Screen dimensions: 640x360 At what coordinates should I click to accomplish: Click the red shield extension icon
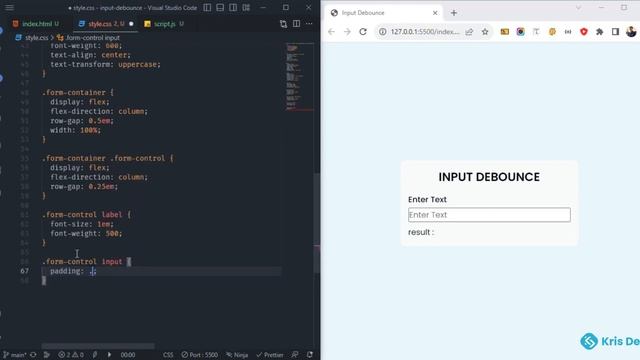584,31
